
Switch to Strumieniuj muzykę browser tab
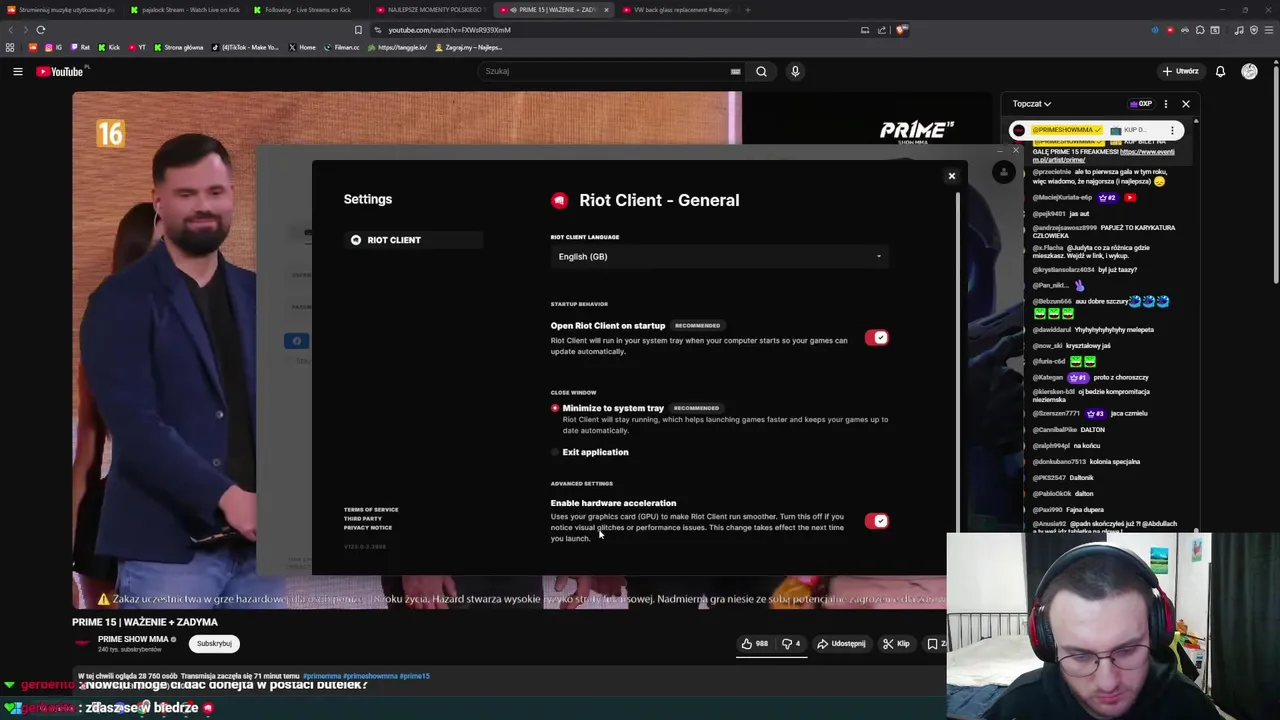click(61, 10)
